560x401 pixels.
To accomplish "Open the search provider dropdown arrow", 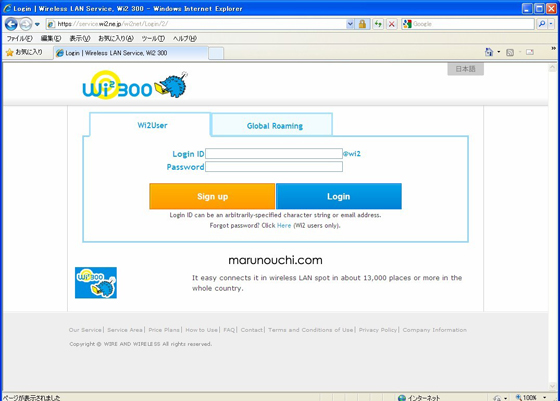I will coord(551,24).
